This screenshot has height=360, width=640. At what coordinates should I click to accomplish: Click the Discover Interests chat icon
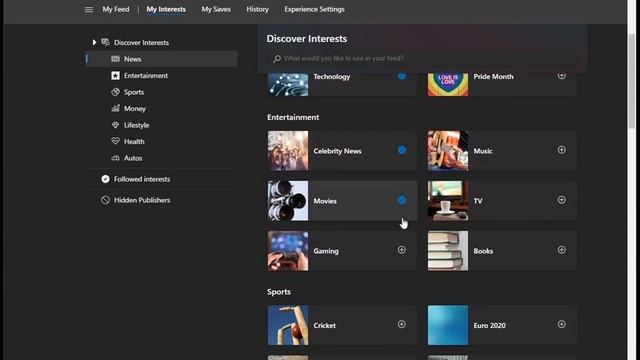tap(105, 42)
